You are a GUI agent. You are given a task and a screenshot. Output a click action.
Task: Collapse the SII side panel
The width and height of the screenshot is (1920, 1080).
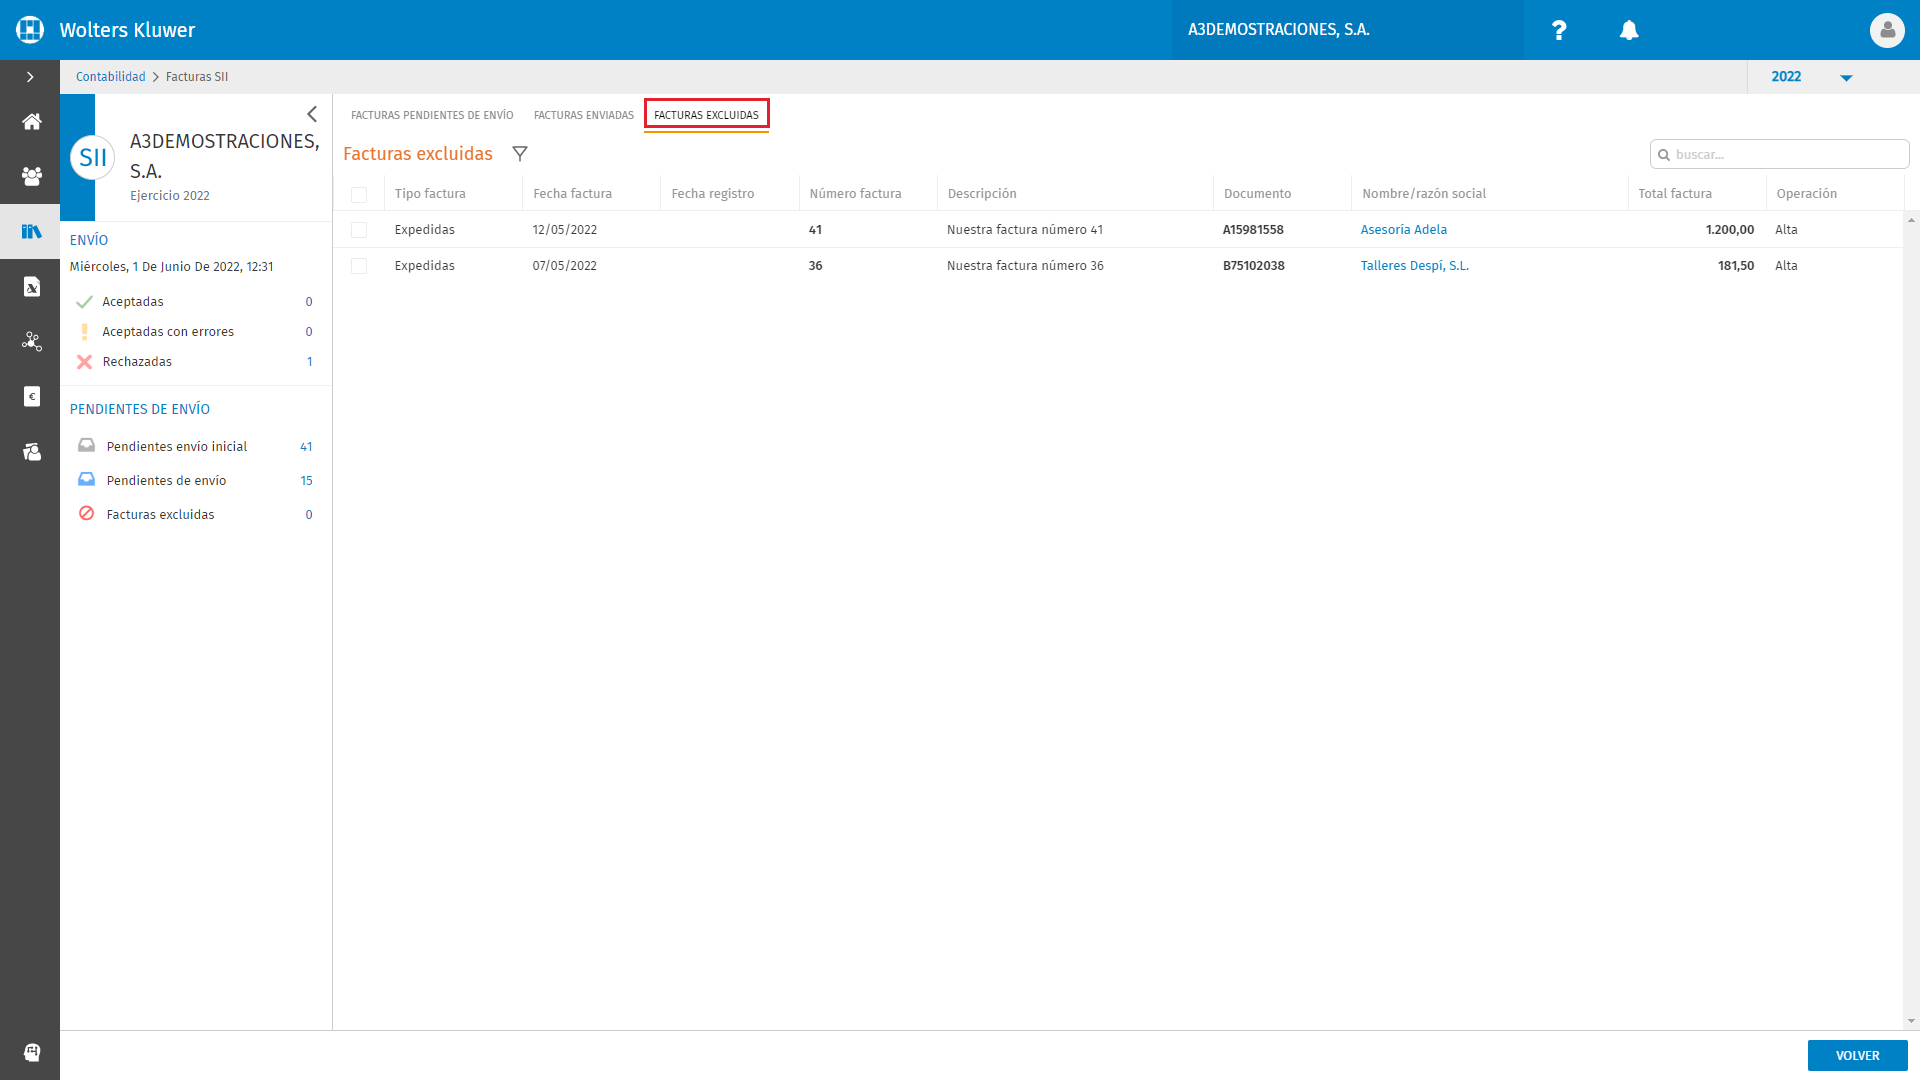tap(312, 114)
